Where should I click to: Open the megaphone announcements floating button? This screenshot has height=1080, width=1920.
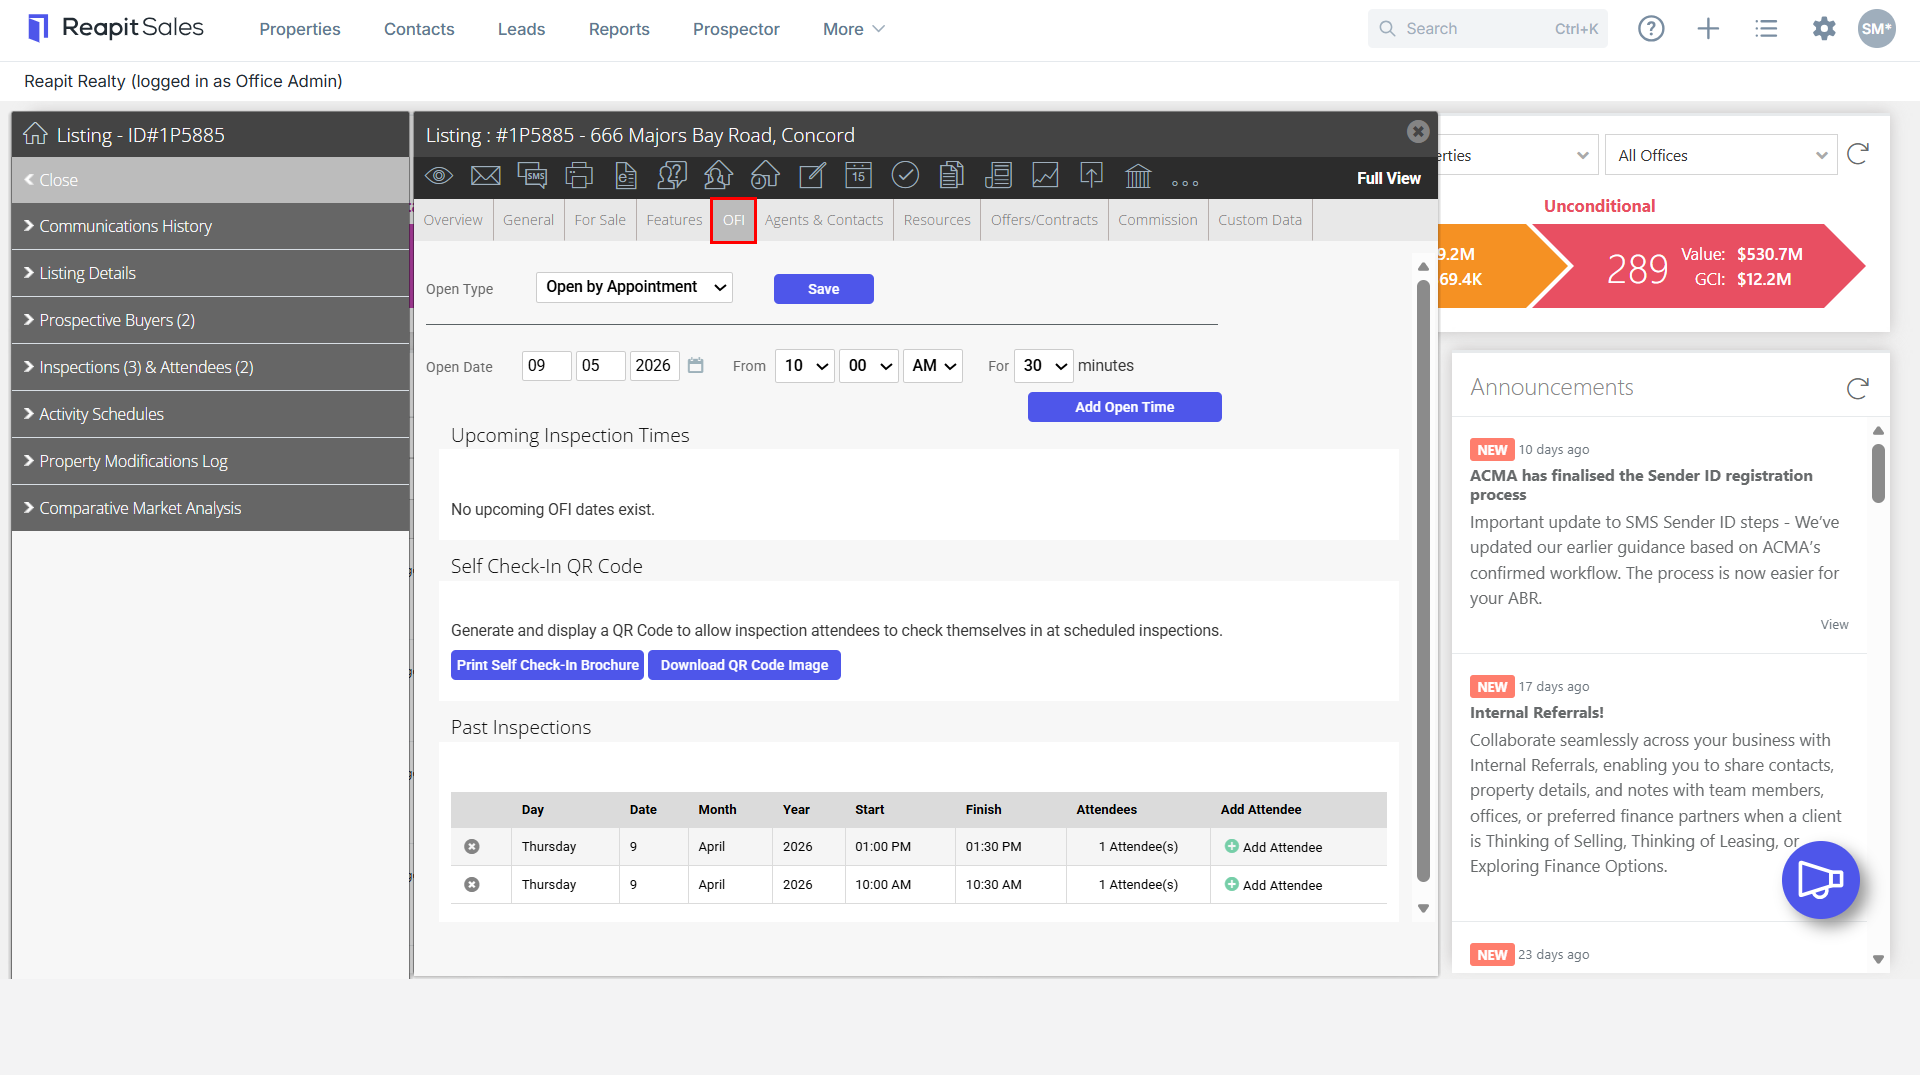tap(1820, 880)
